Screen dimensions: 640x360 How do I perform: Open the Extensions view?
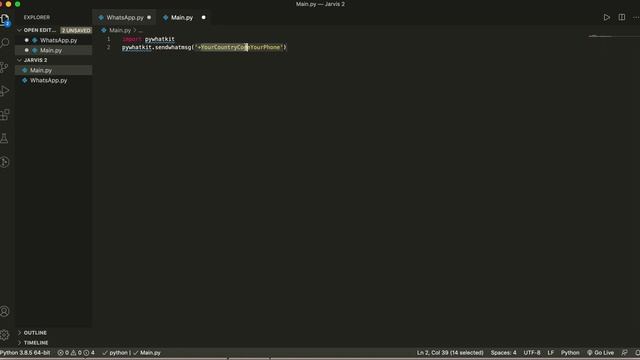click(4, 114)
